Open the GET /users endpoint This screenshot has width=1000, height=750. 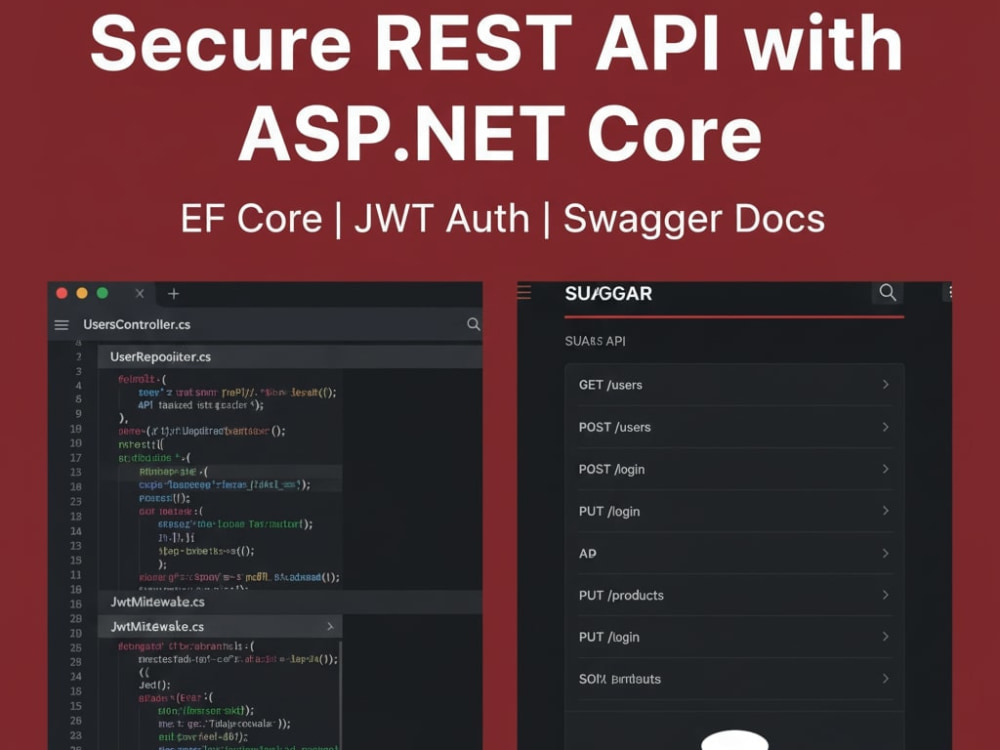(735, 385)
